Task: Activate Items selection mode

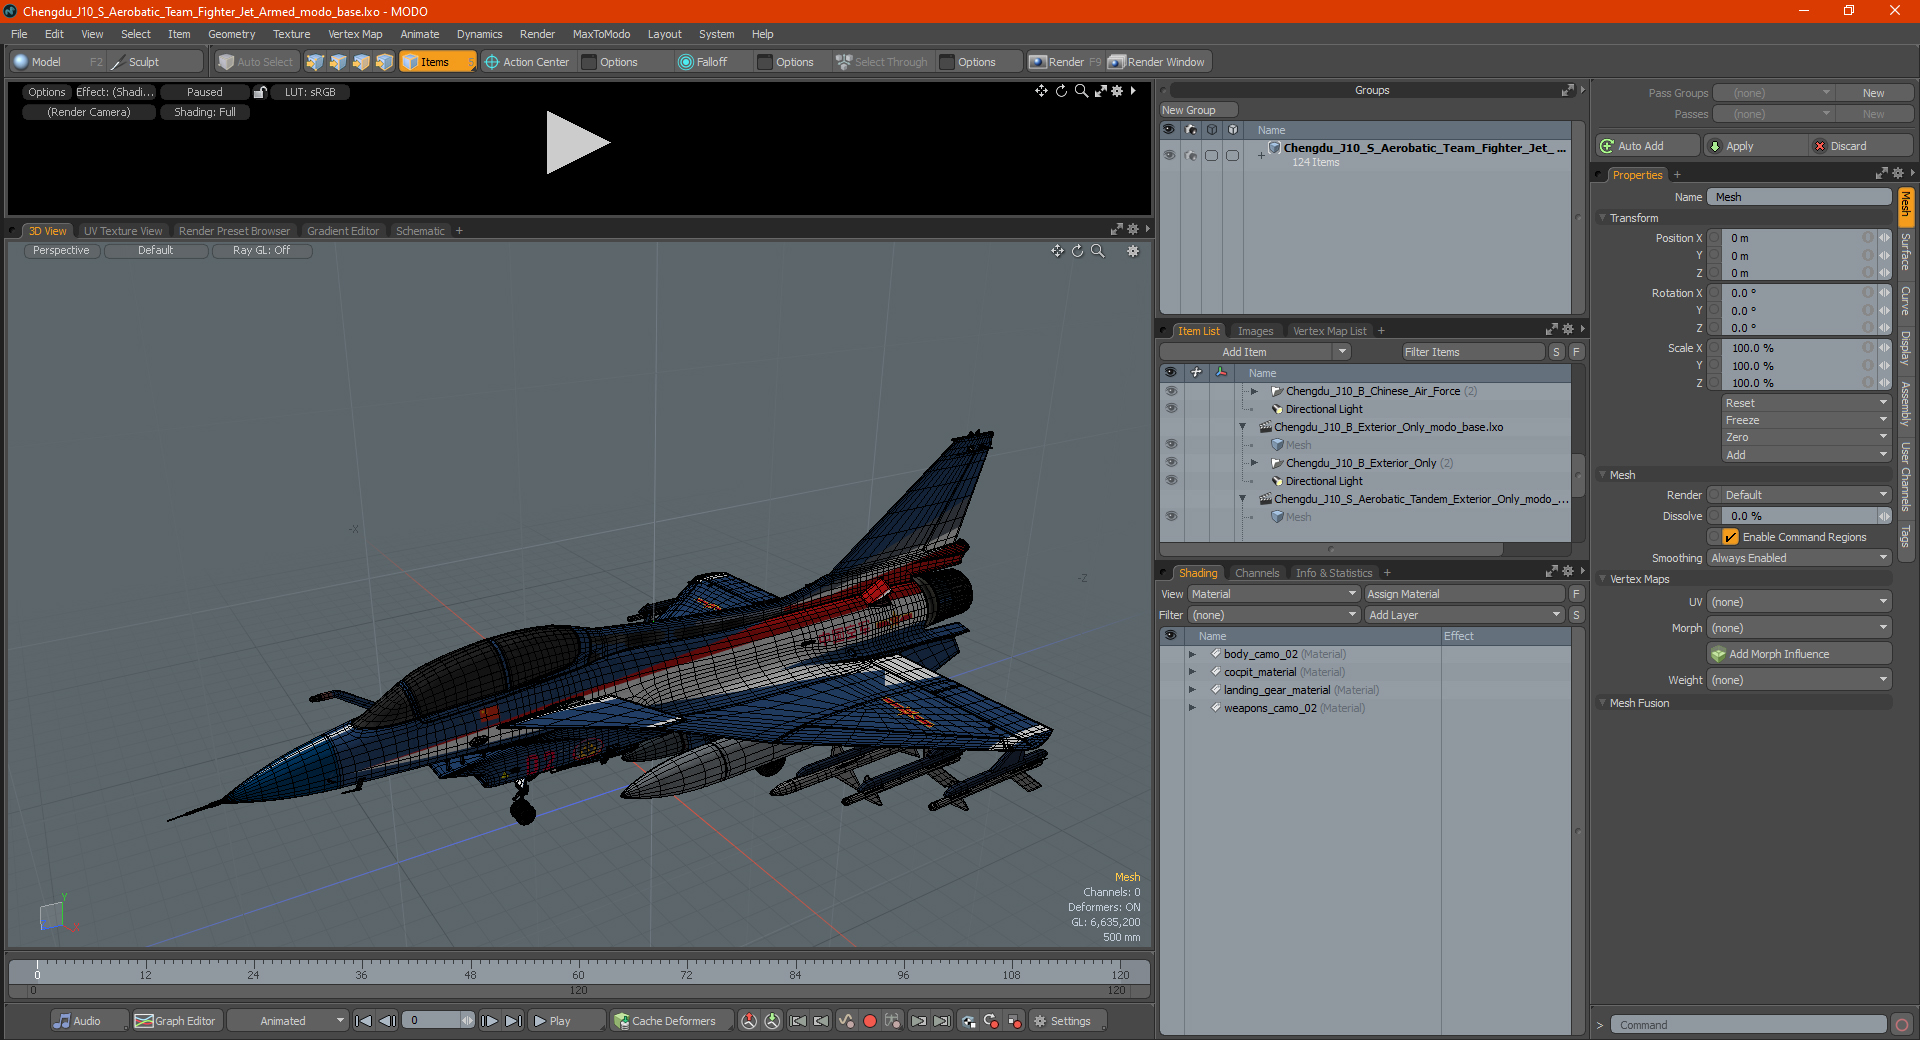Action: (438, 62)
